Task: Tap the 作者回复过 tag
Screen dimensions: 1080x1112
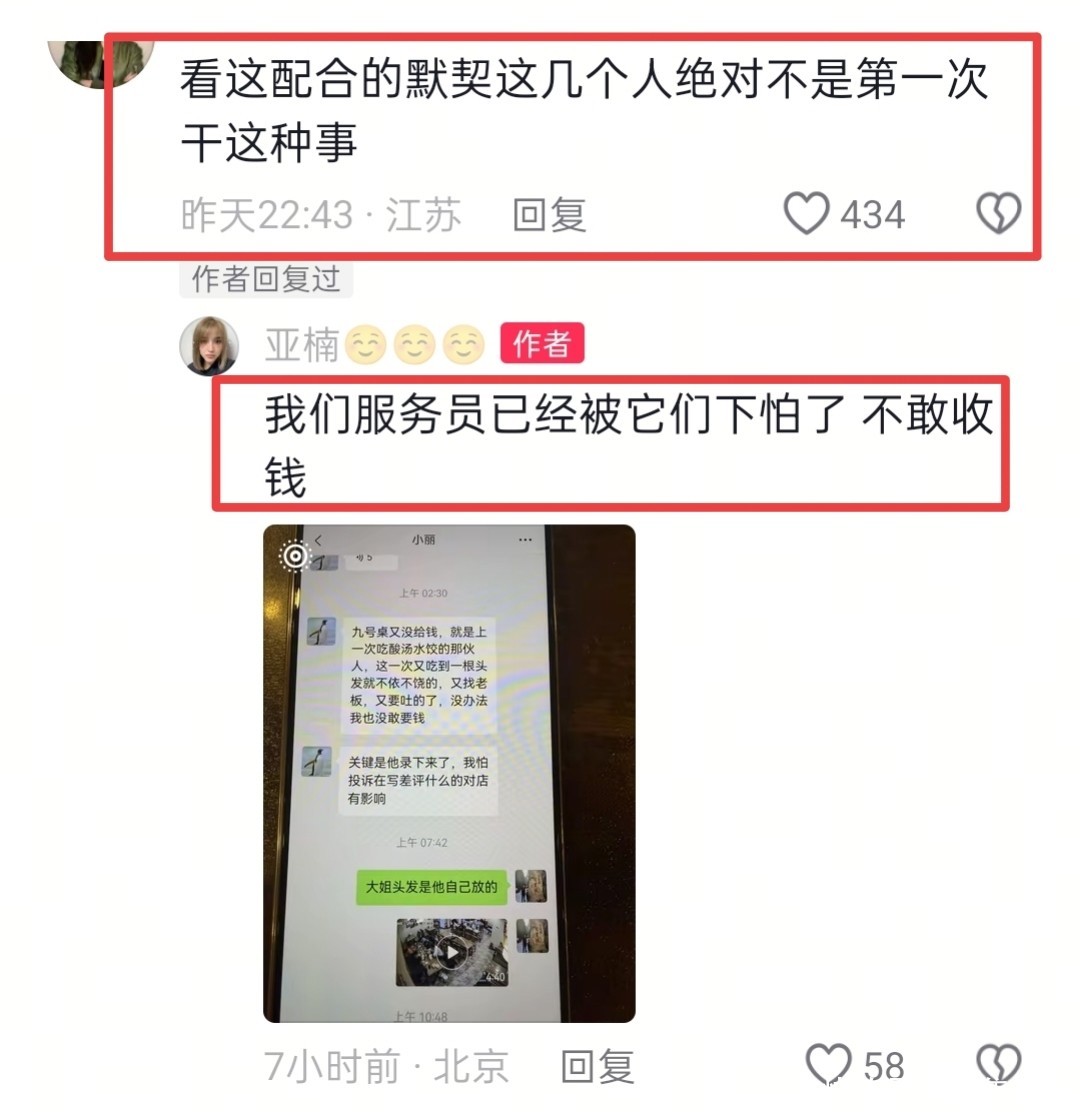Action: click(266, 279)
